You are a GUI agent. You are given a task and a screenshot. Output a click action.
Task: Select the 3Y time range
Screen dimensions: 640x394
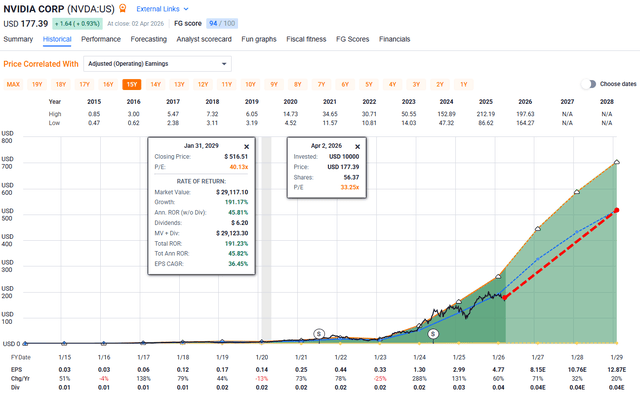(416, 85)
